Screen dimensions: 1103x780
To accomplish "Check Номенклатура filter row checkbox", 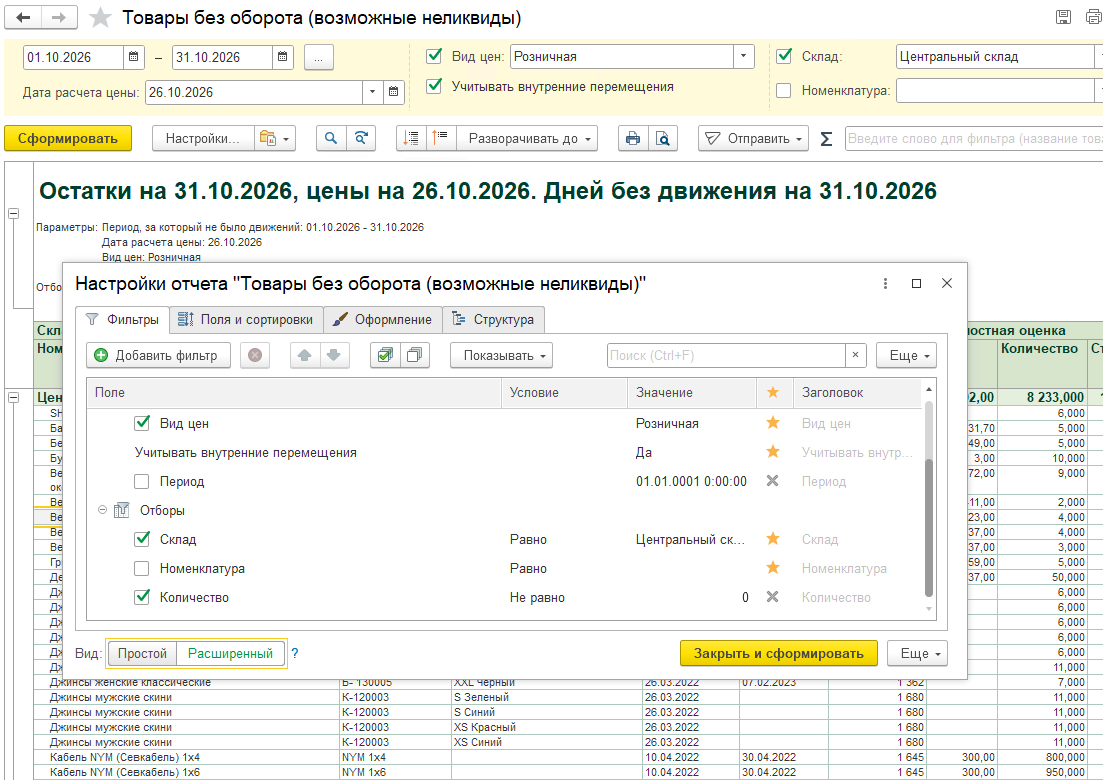I will point(142,568).
